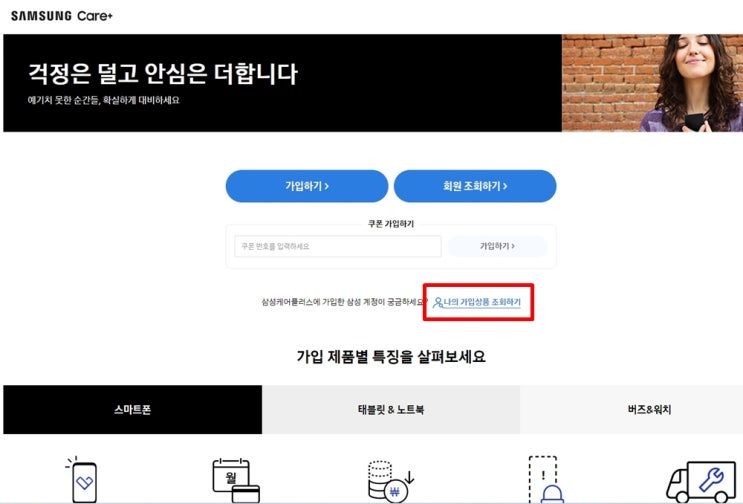Click the 회원 조회하기 button
Viewport: 743px width, 504px height.
point(475,186)
